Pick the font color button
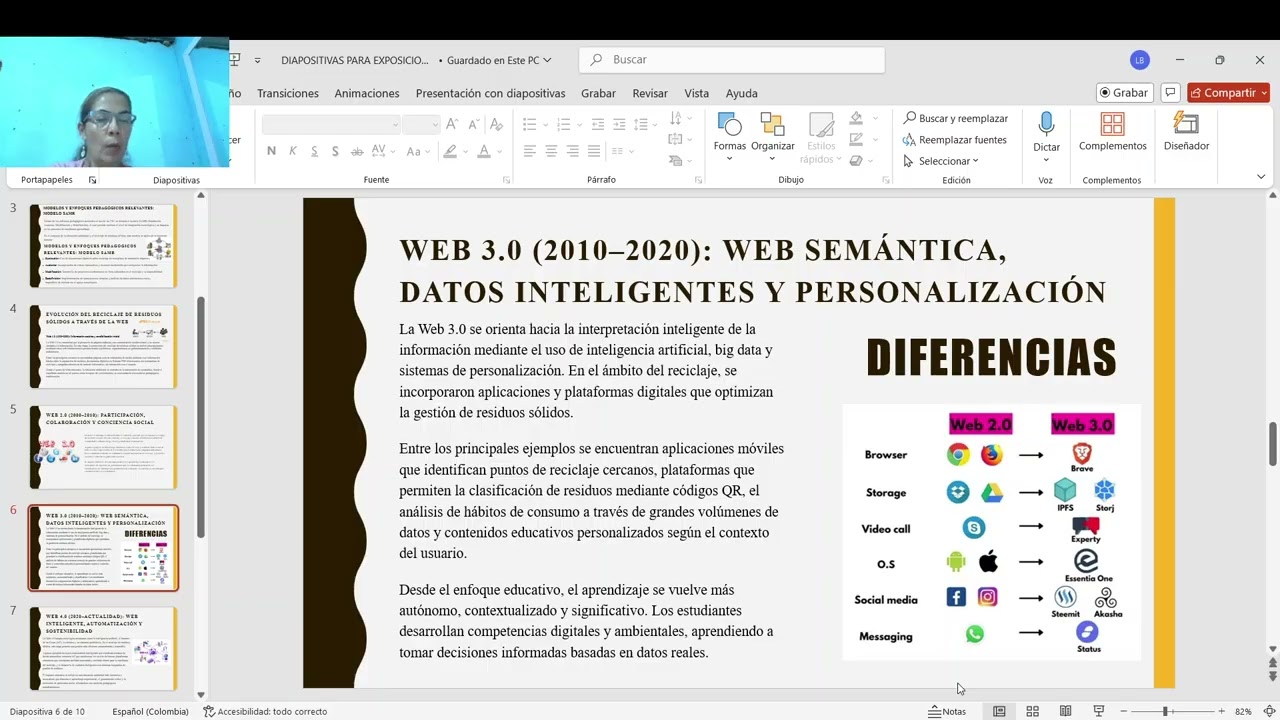 click(x=484, y=151)
